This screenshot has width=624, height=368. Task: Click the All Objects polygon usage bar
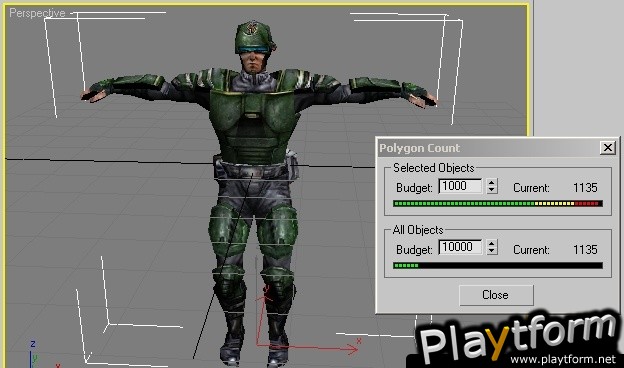point(497,265)
